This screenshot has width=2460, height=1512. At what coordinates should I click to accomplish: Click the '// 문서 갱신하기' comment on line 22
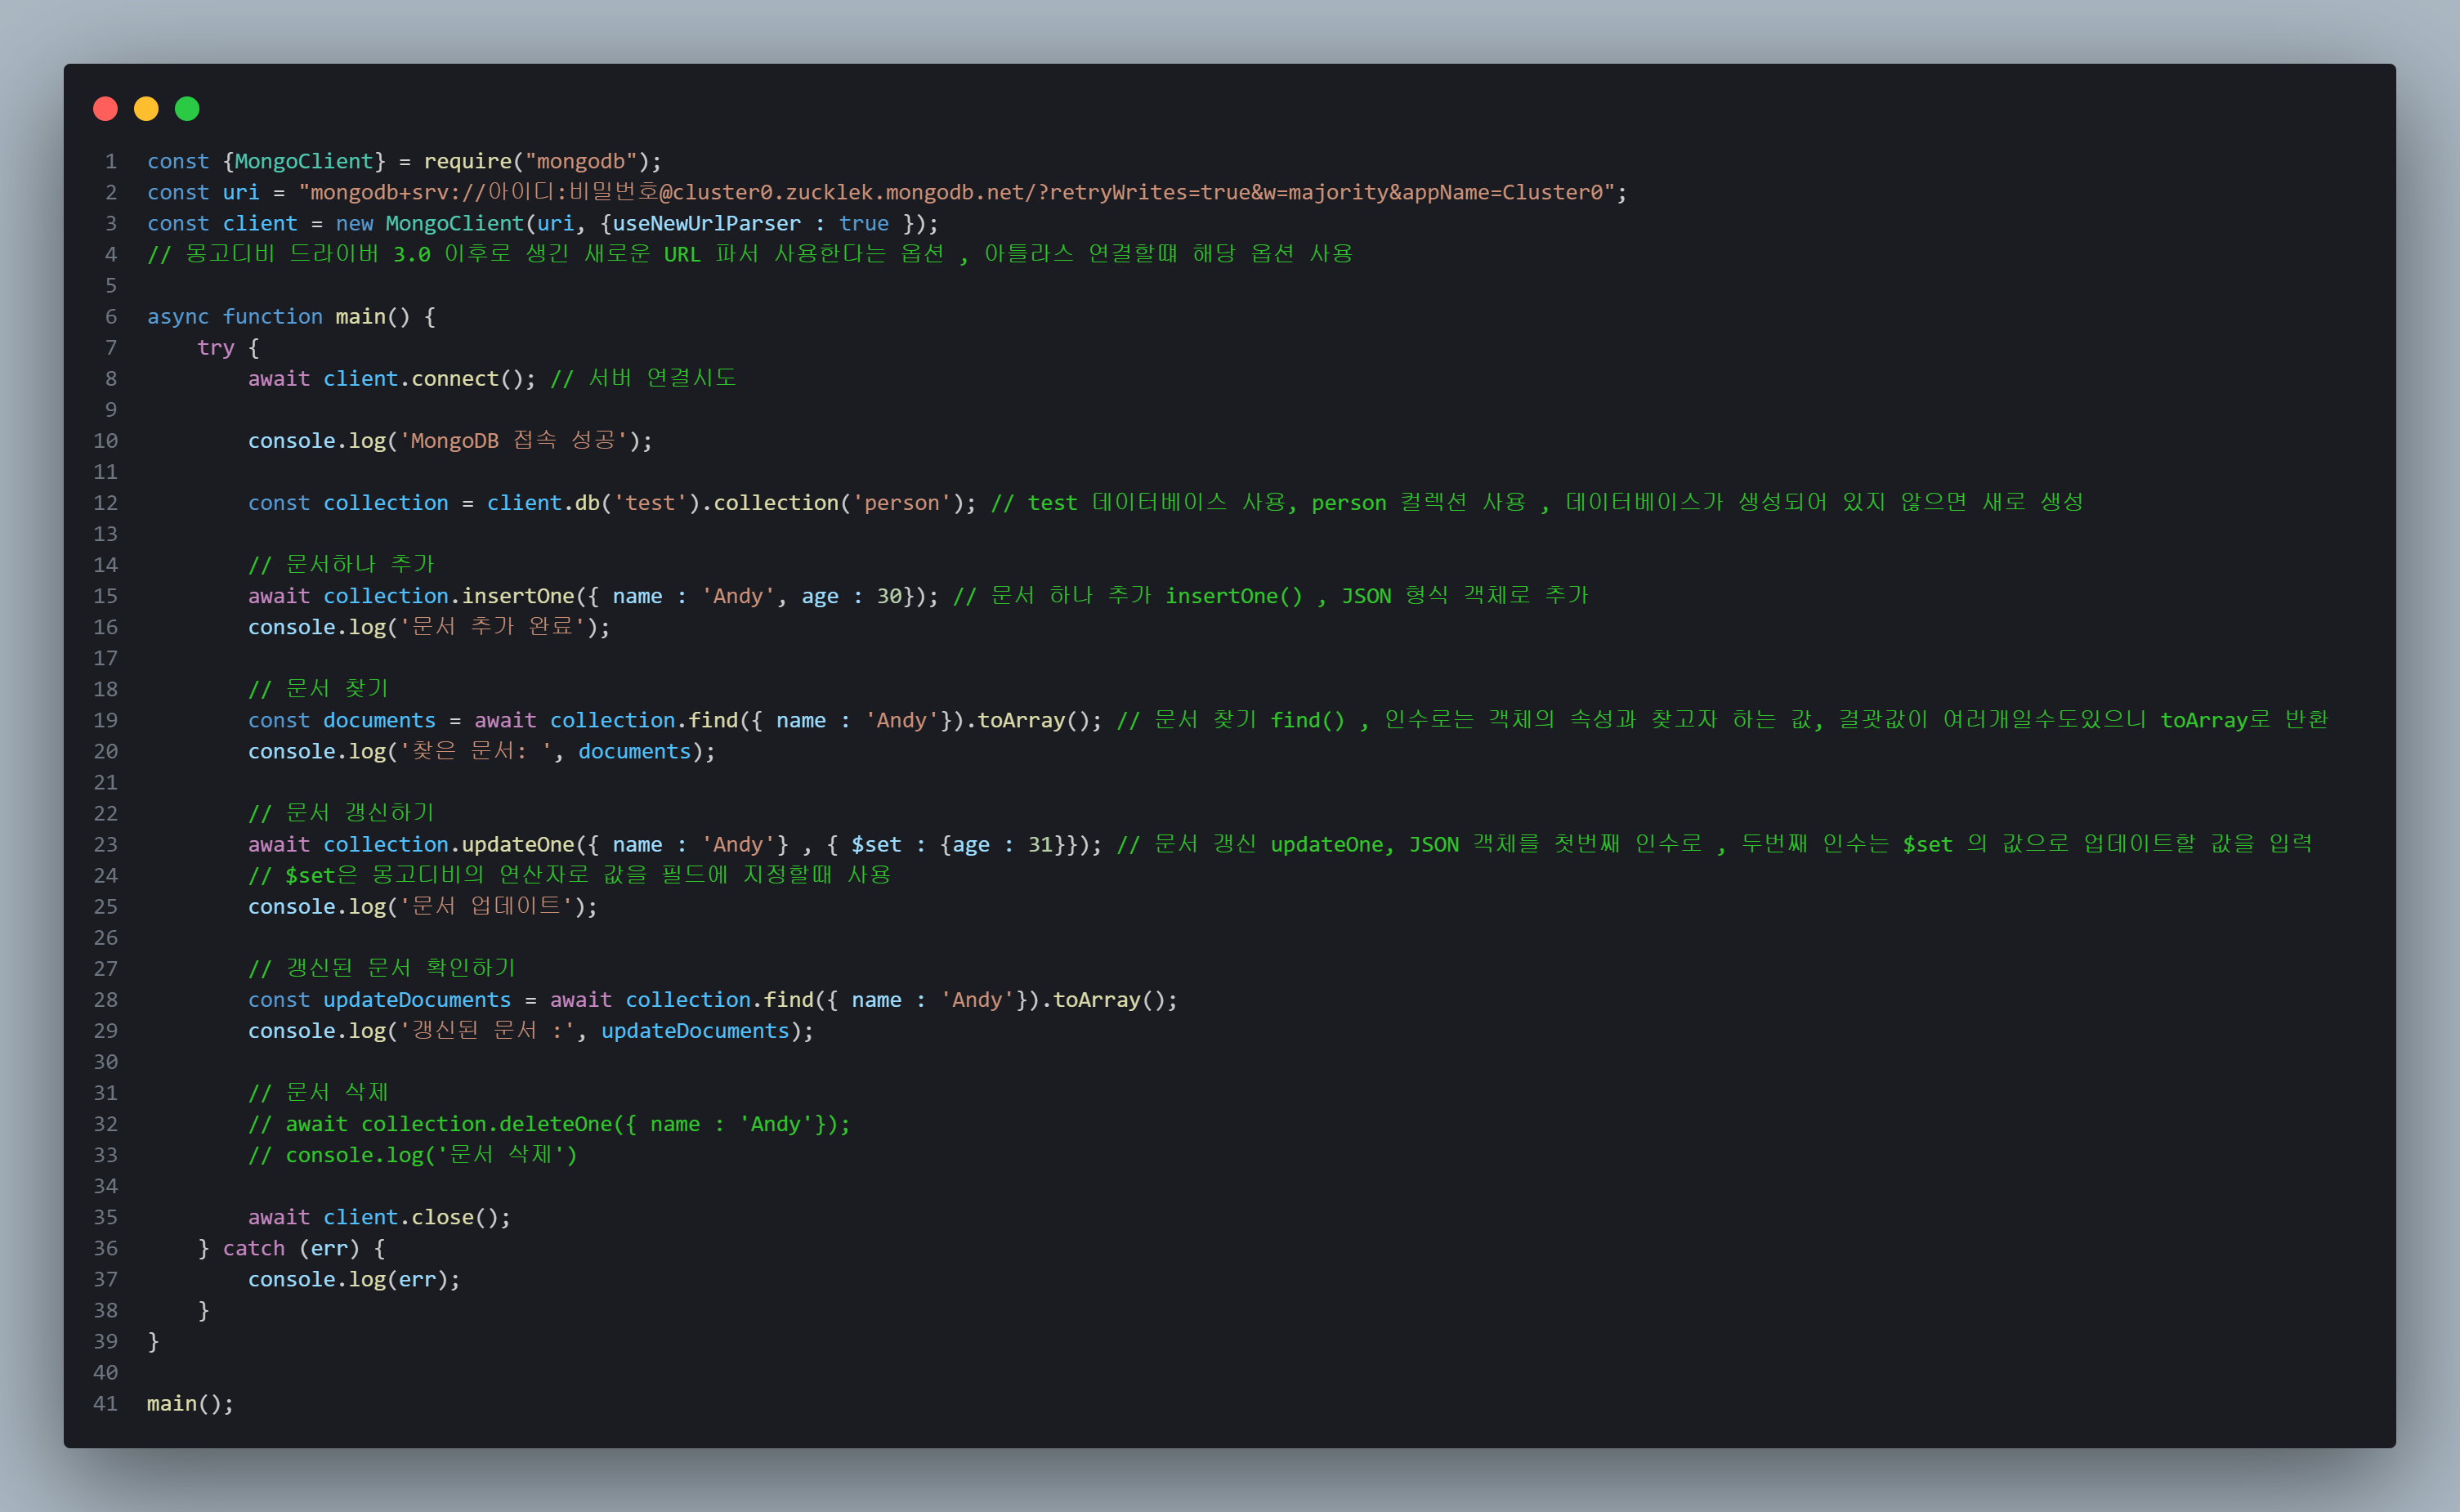(341, 812)
